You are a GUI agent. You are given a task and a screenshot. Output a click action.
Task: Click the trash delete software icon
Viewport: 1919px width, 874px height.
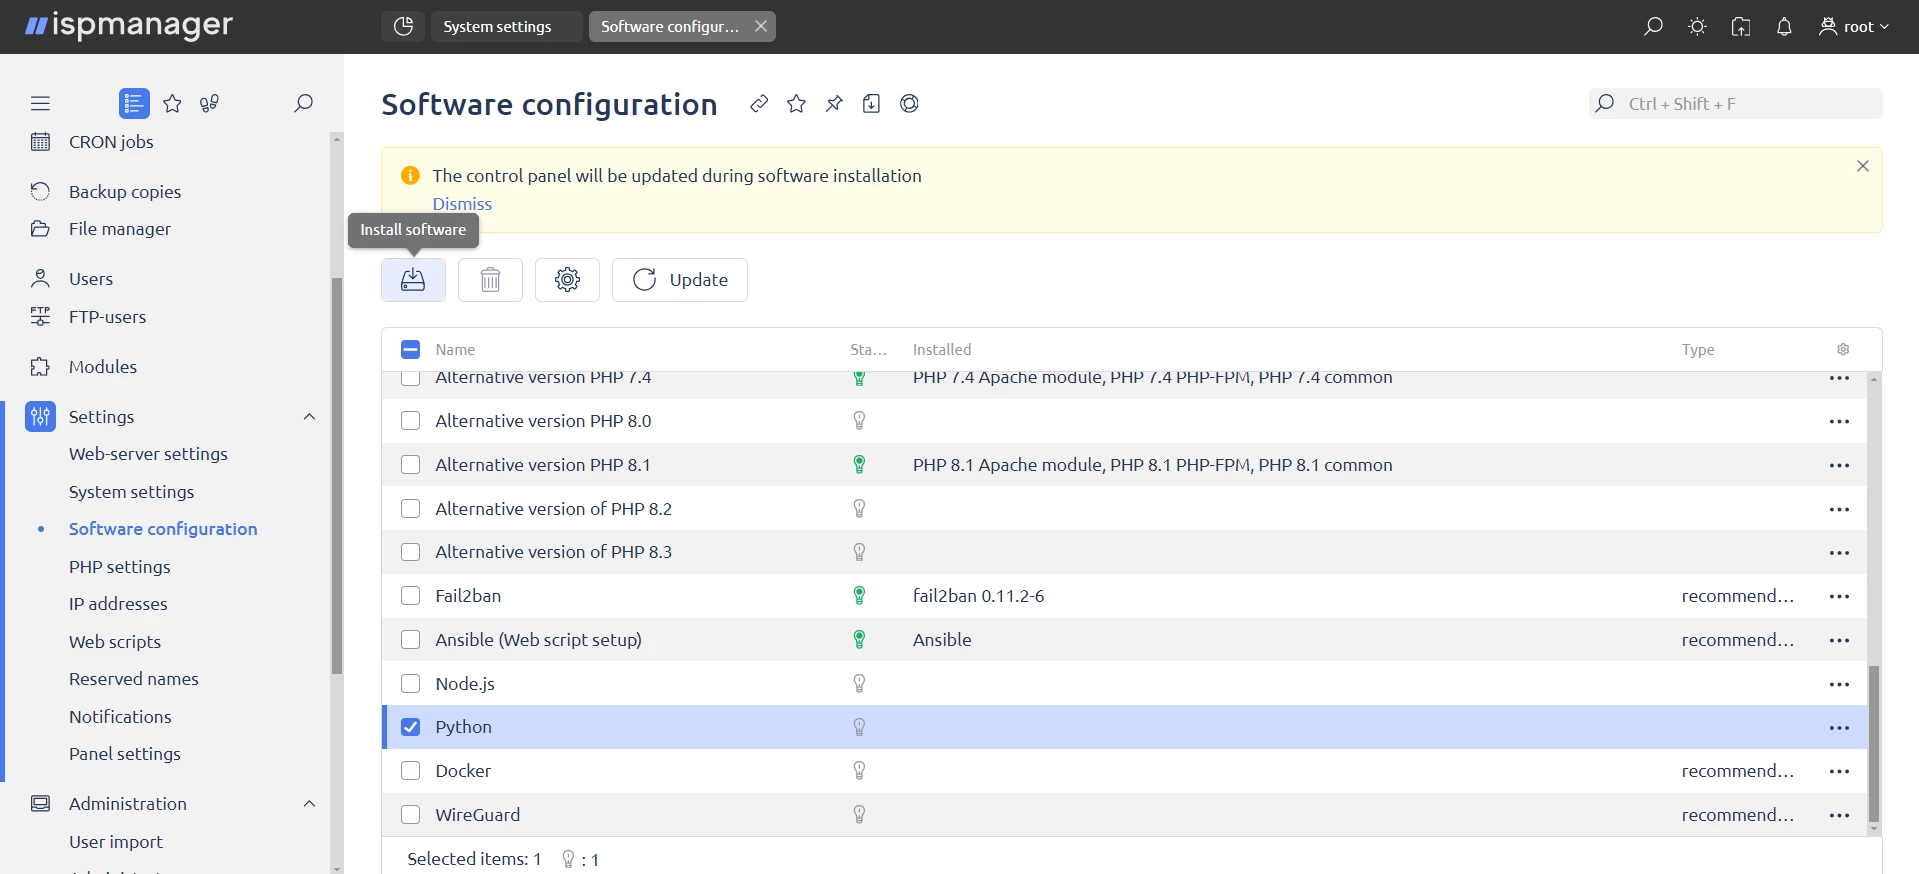[490, 280]
